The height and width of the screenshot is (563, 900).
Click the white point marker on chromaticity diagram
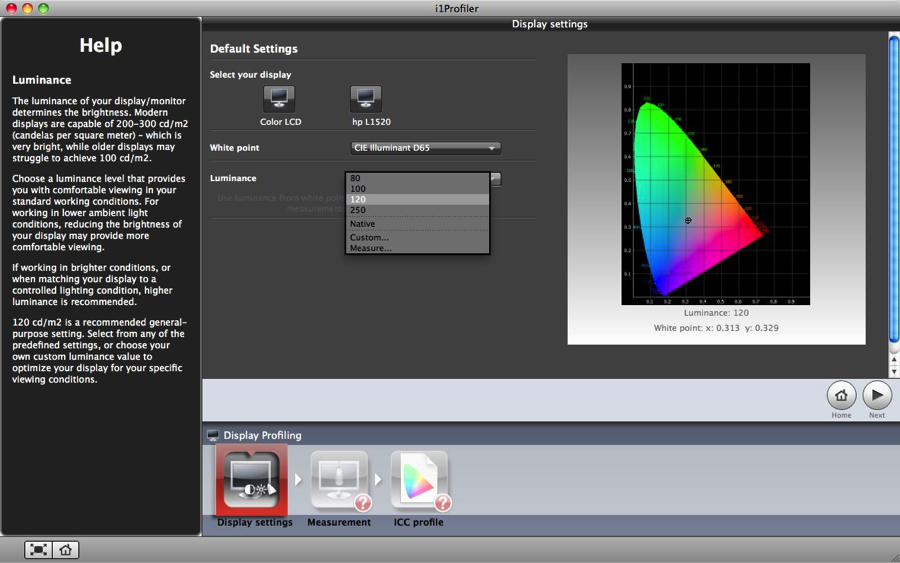[688, 221]
